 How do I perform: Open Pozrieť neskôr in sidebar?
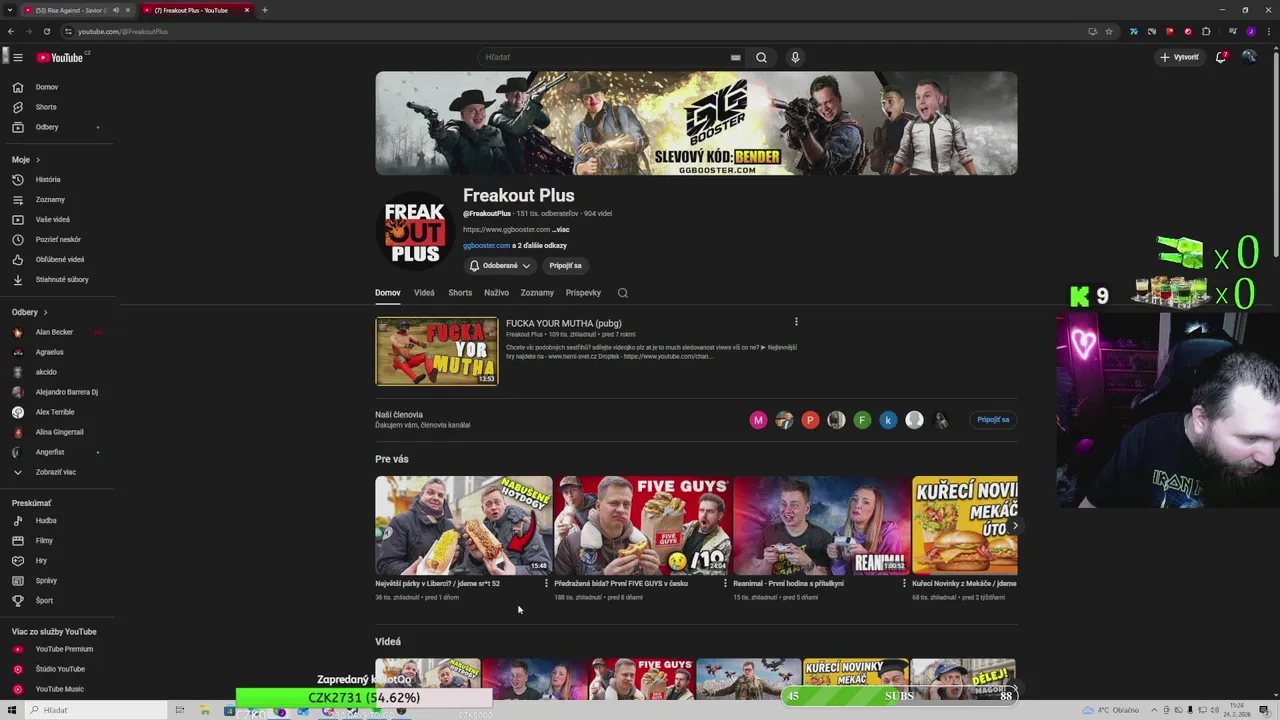56,239
